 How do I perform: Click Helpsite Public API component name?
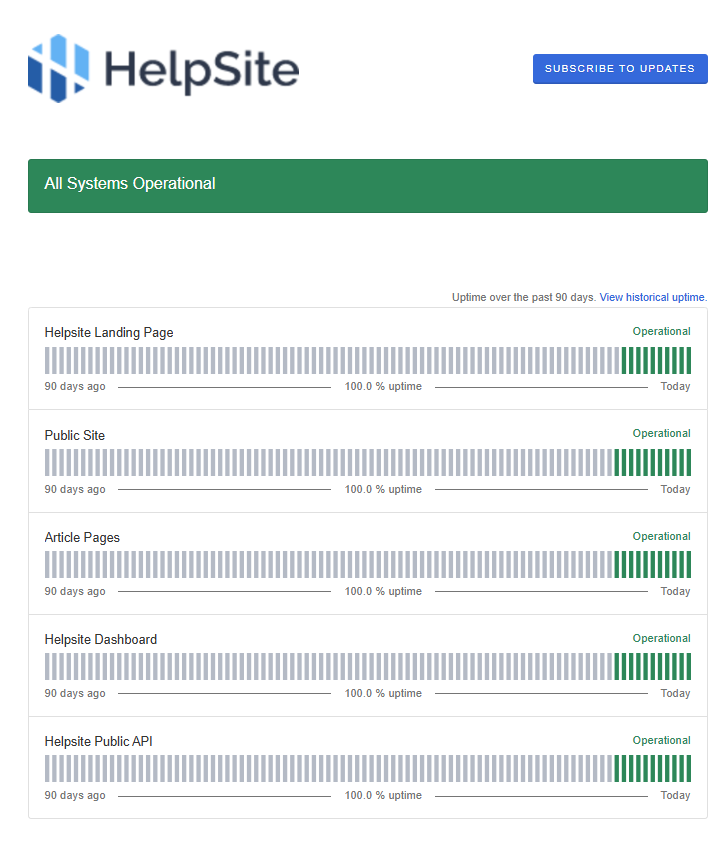point(99,741)
